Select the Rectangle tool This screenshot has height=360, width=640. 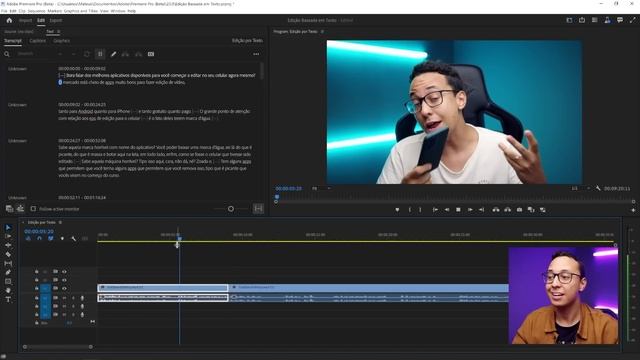click(8, 281)
